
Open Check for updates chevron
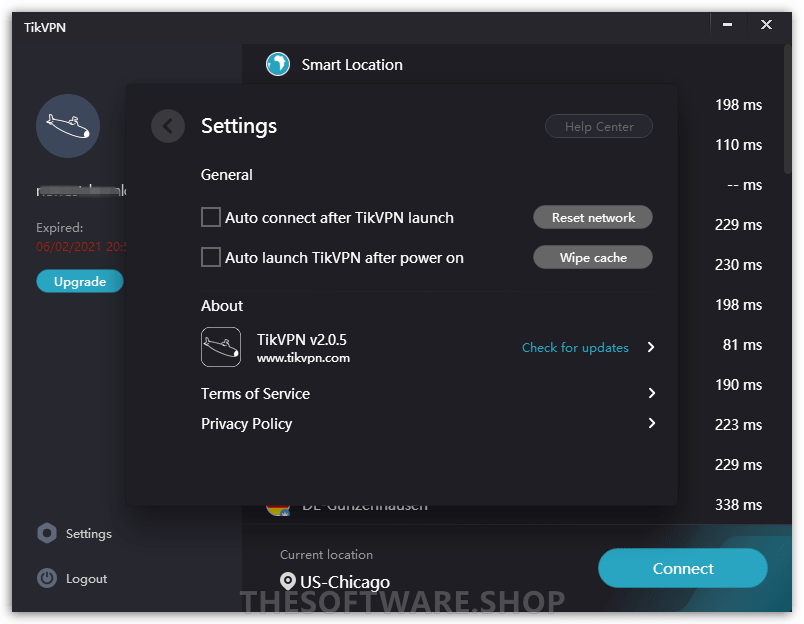pos(651,347)
